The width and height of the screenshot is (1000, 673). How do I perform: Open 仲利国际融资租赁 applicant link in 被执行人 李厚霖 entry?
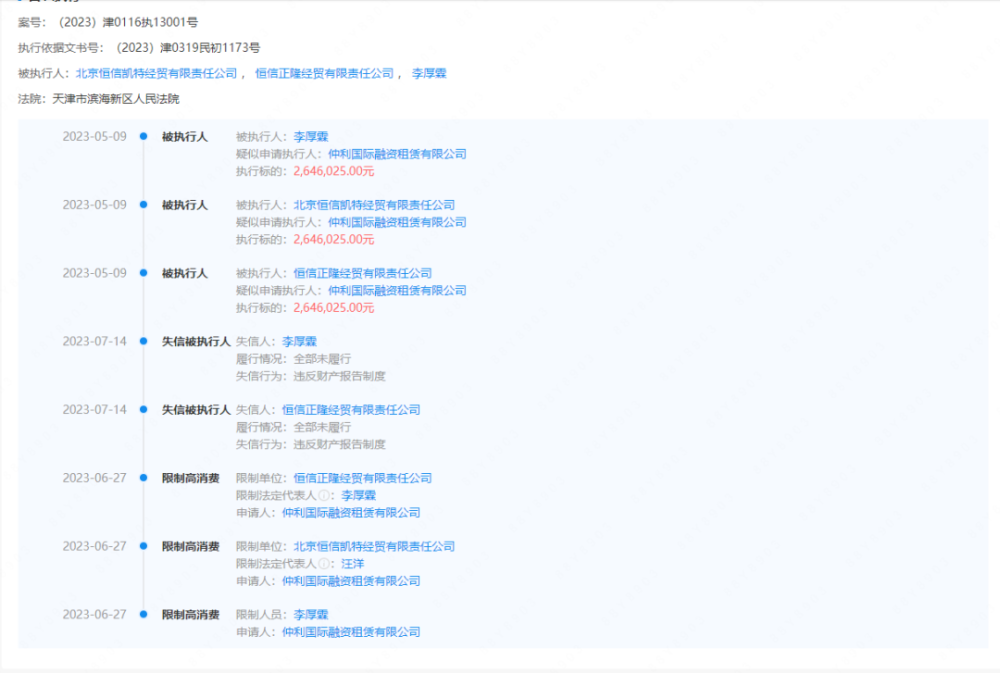pos(397,154)
